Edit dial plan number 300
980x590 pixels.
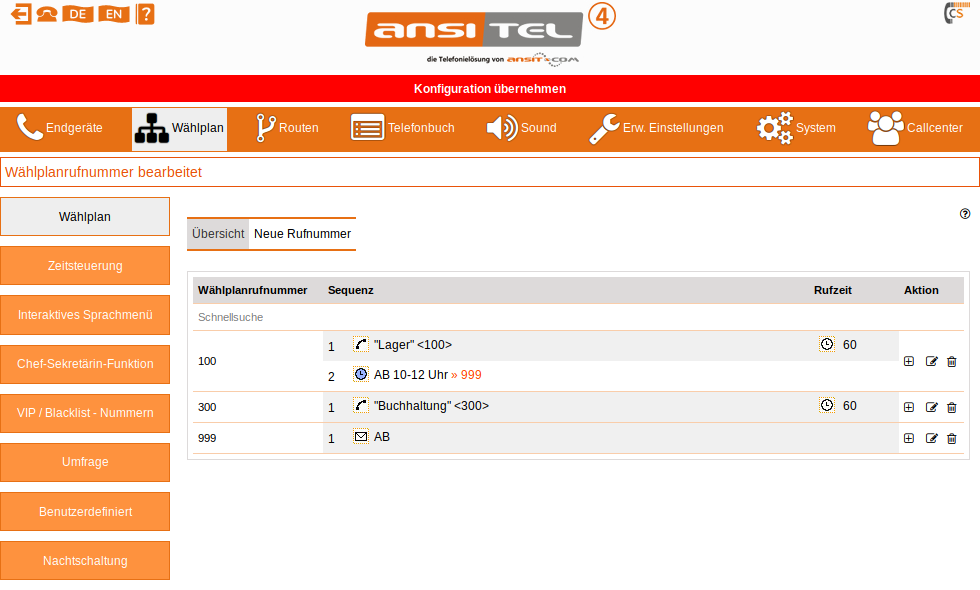point(931,407)
